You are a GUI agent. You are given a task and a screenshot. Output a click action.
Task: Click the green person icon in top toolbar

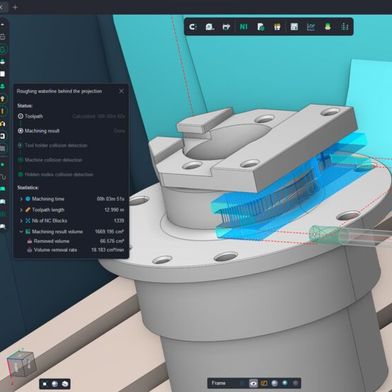click(328, 27)
